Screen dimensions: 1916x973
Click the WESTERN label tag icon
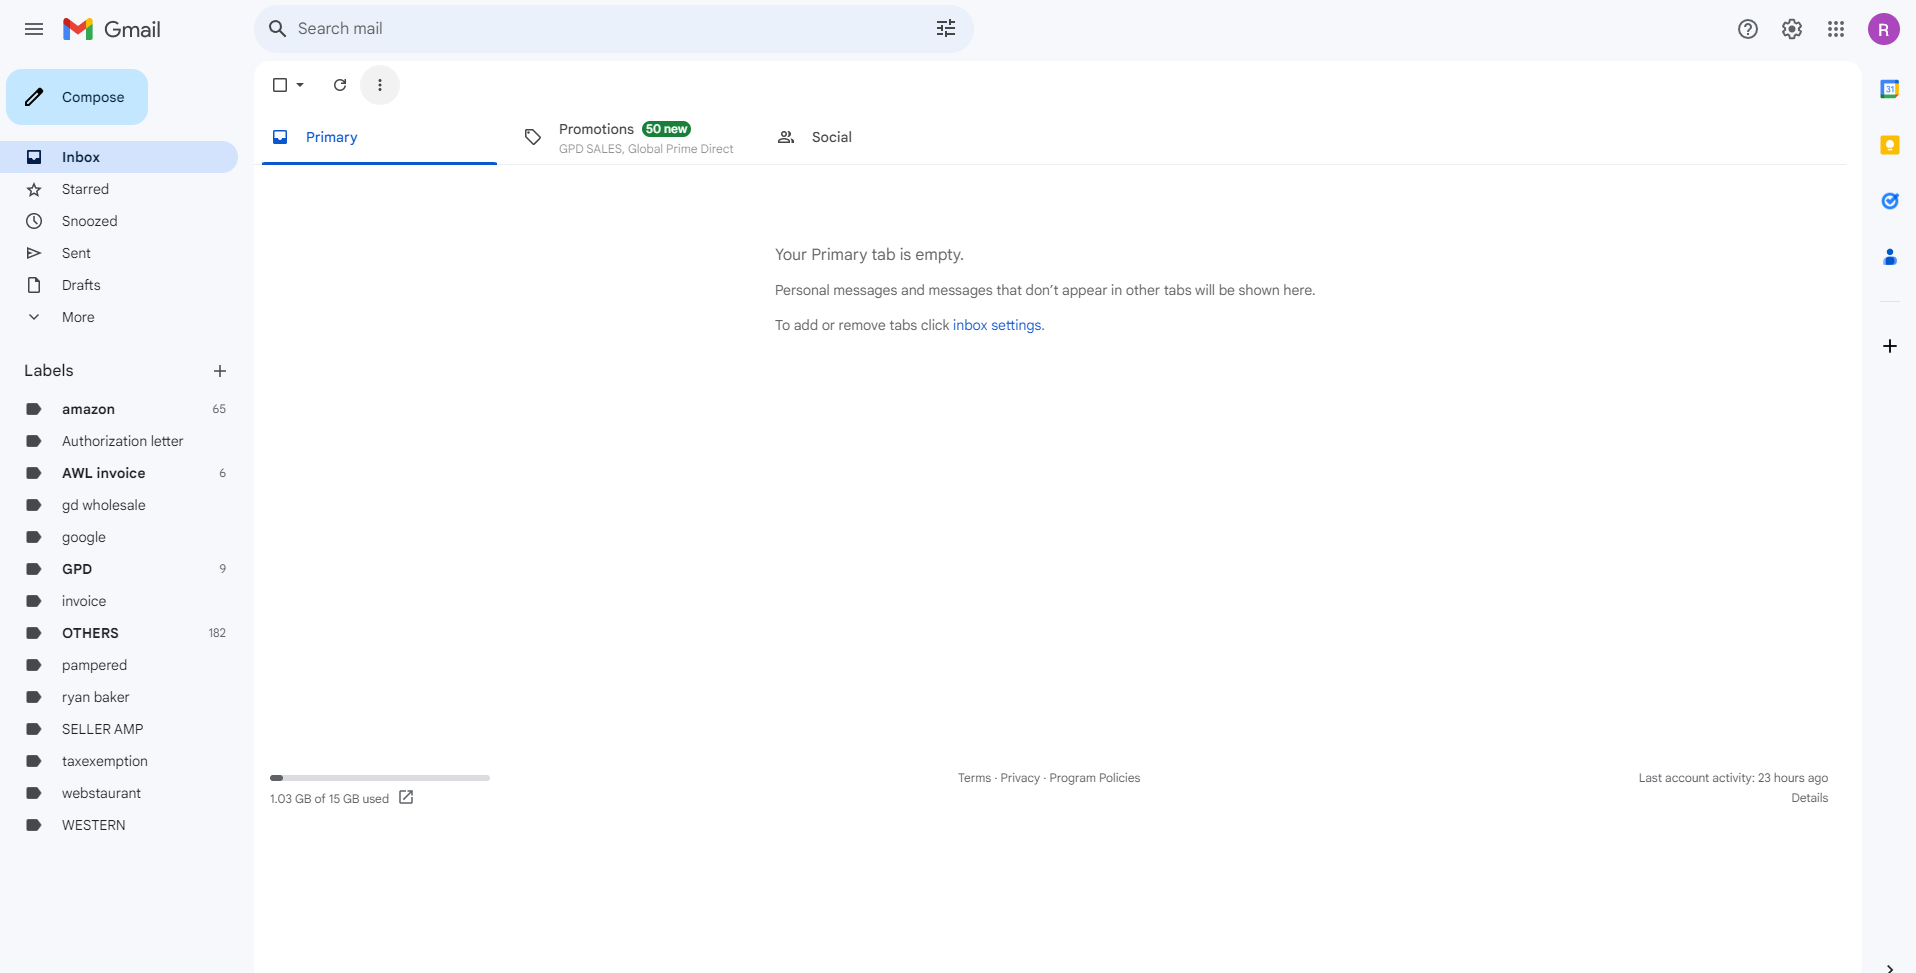click(34, 825)
